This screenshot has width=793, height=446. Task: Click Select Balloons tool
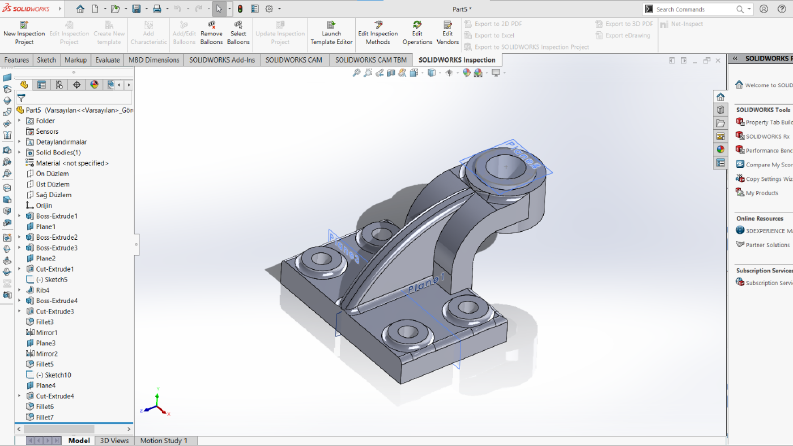coord(238,33)
